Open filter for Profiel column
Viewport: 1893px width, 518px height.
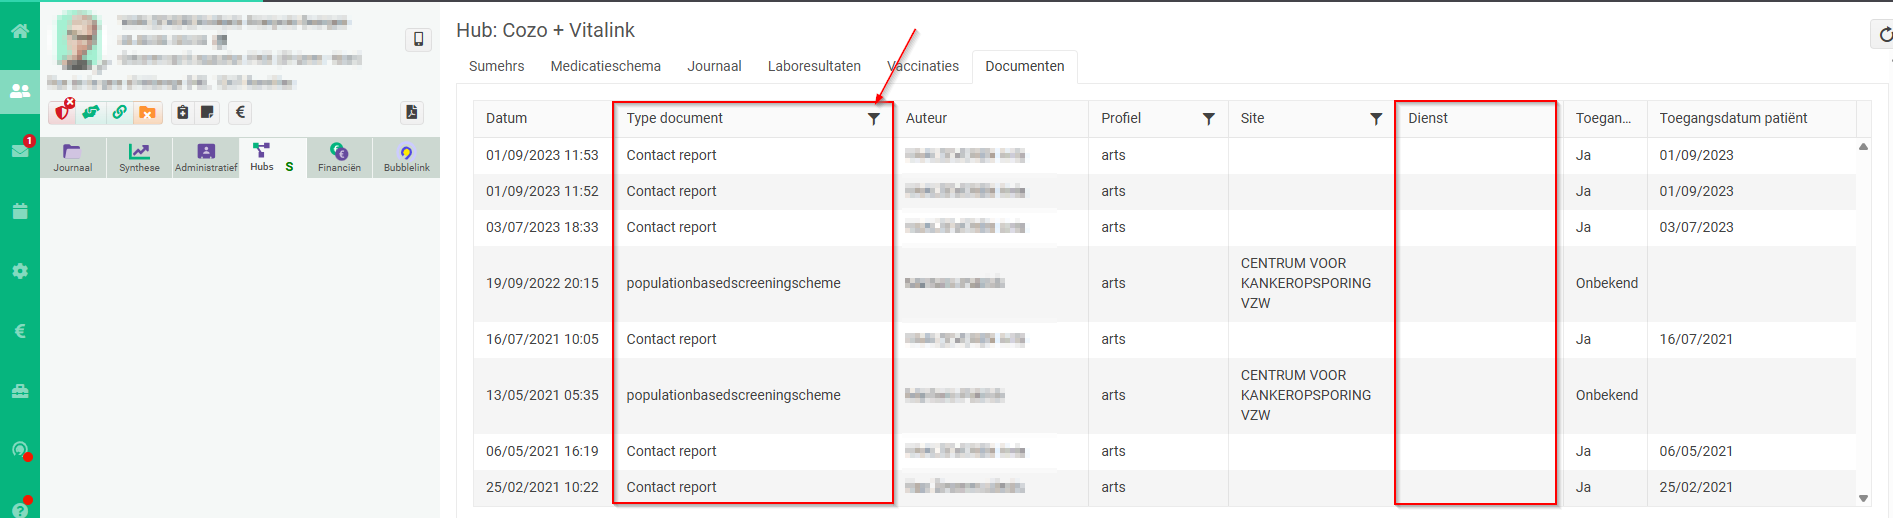click(1208, 119)
